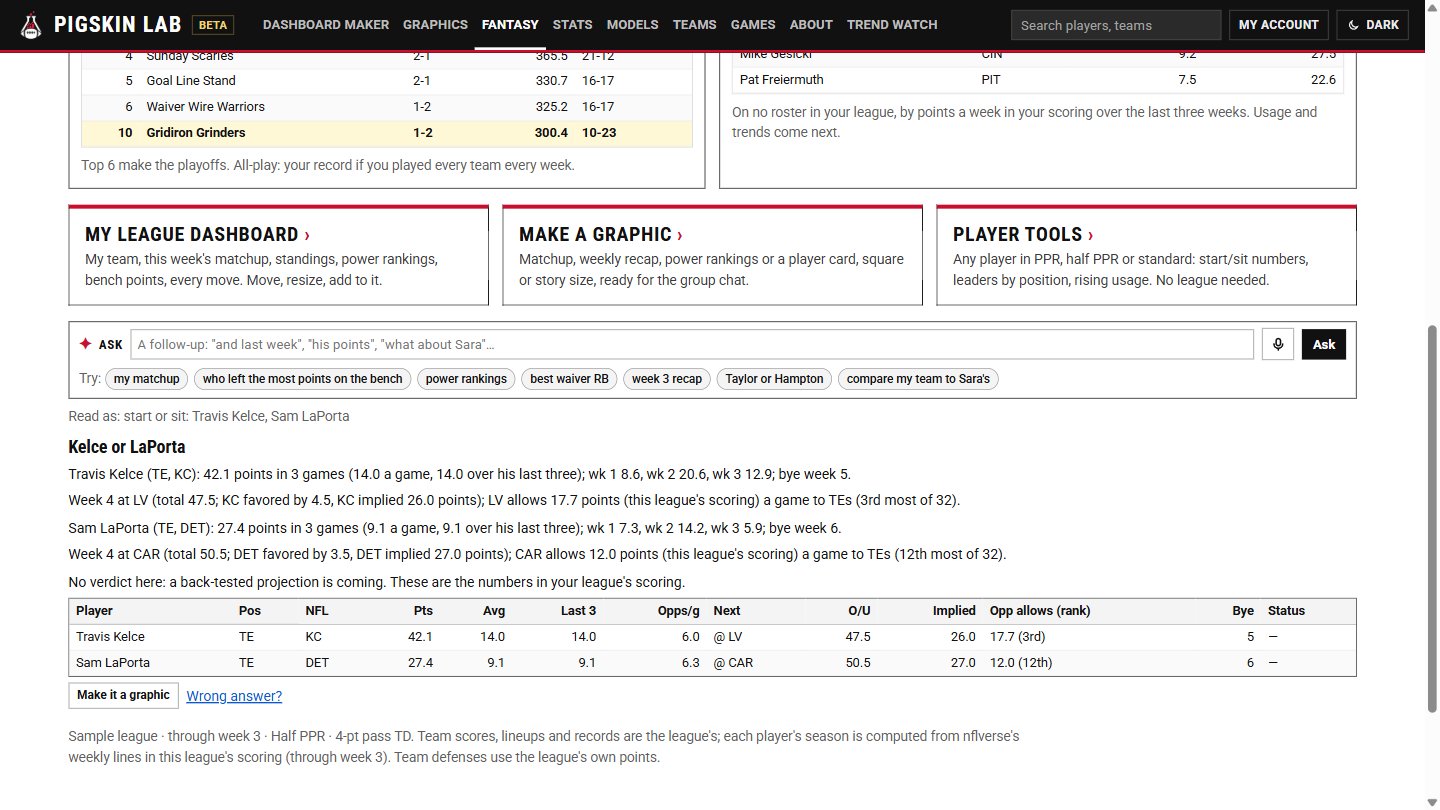
Task: Select the "week 3 recap" chip
Action: click(x=667, y=379)
